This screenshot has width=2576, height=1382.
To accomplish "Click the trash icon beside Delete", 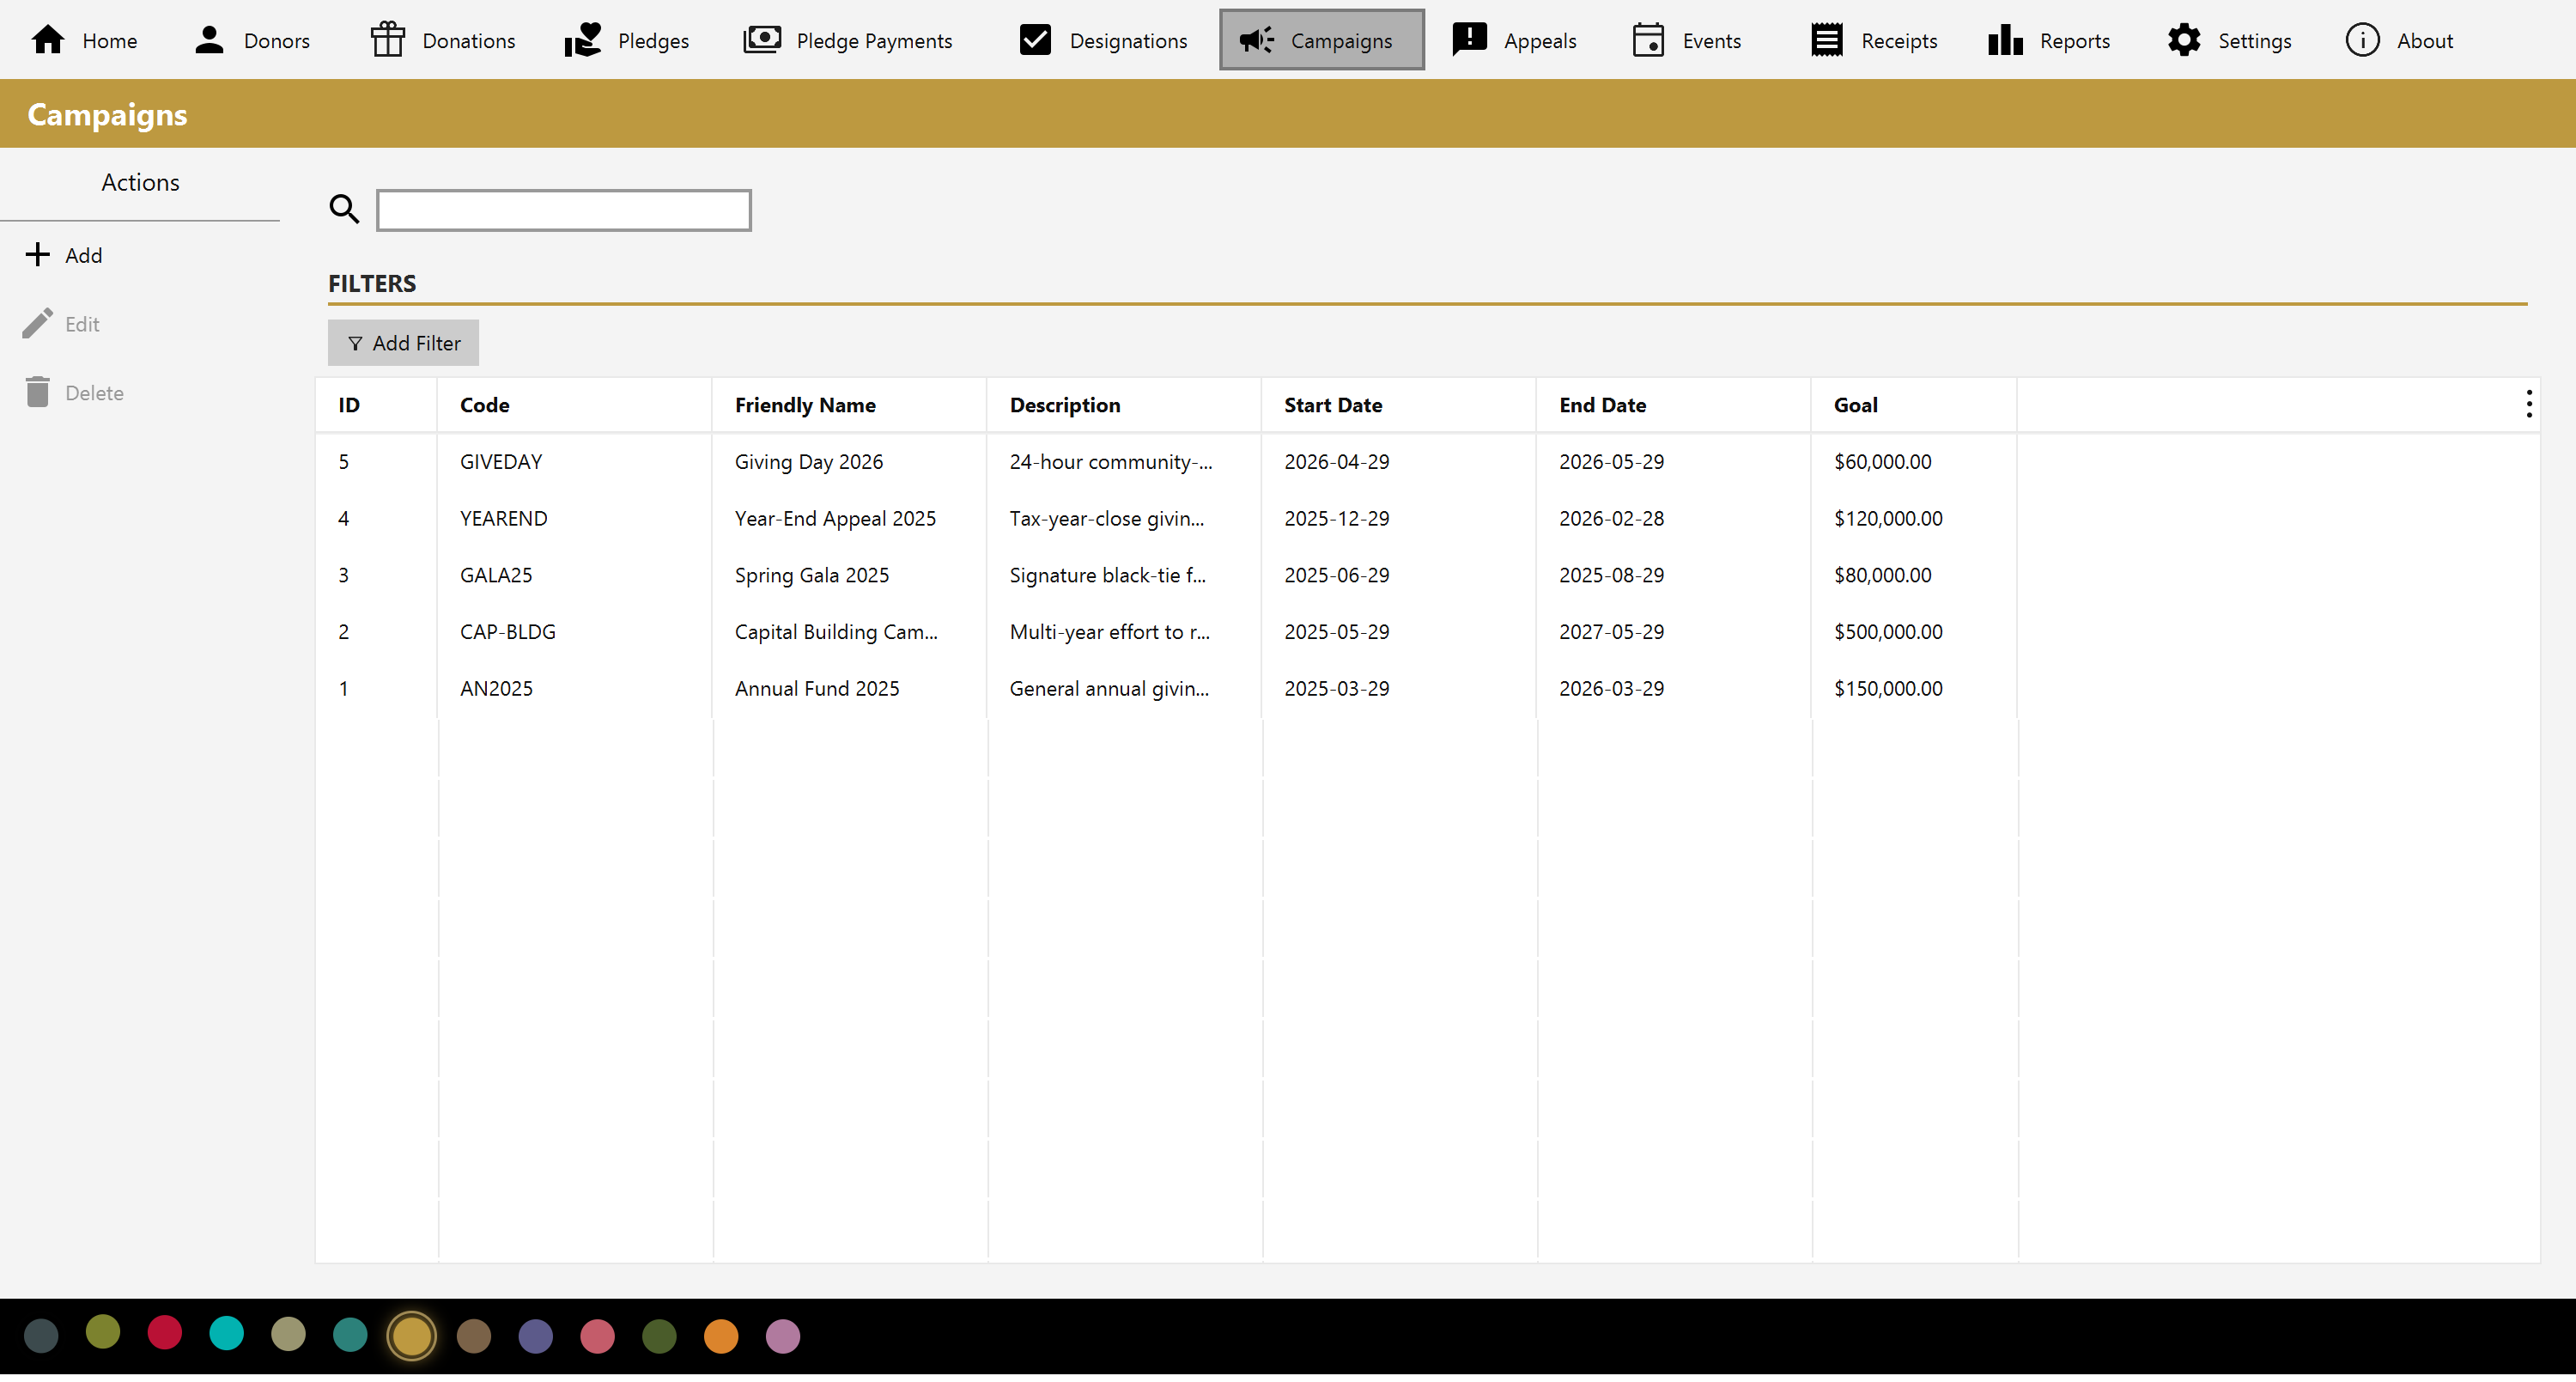I will (x=37, y=392).
